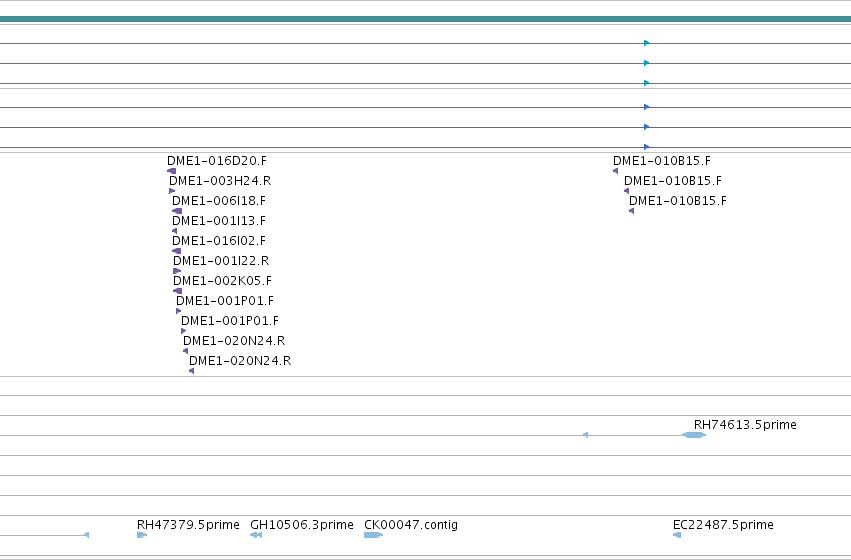Select the RH47379.5prime feature block
Image resolution: width=851 pixels, height=560 pixels.
[142, 535]
